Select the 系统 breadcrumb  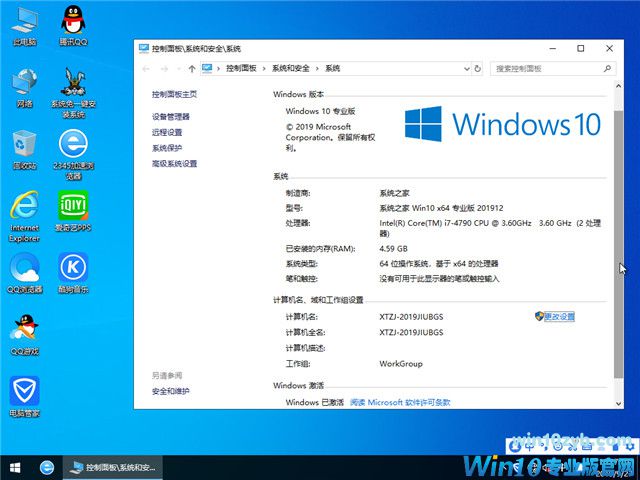(333, 68)
